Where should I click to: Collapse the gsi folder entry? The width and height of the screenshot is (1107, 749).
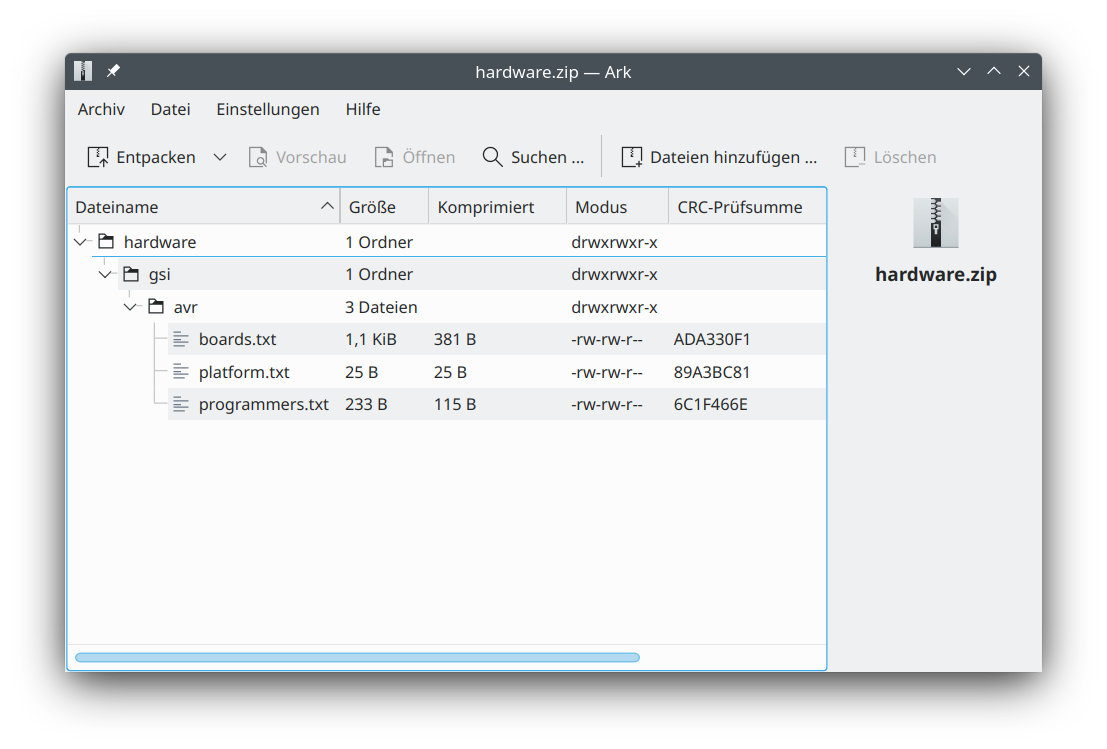[x=105, y=274]
